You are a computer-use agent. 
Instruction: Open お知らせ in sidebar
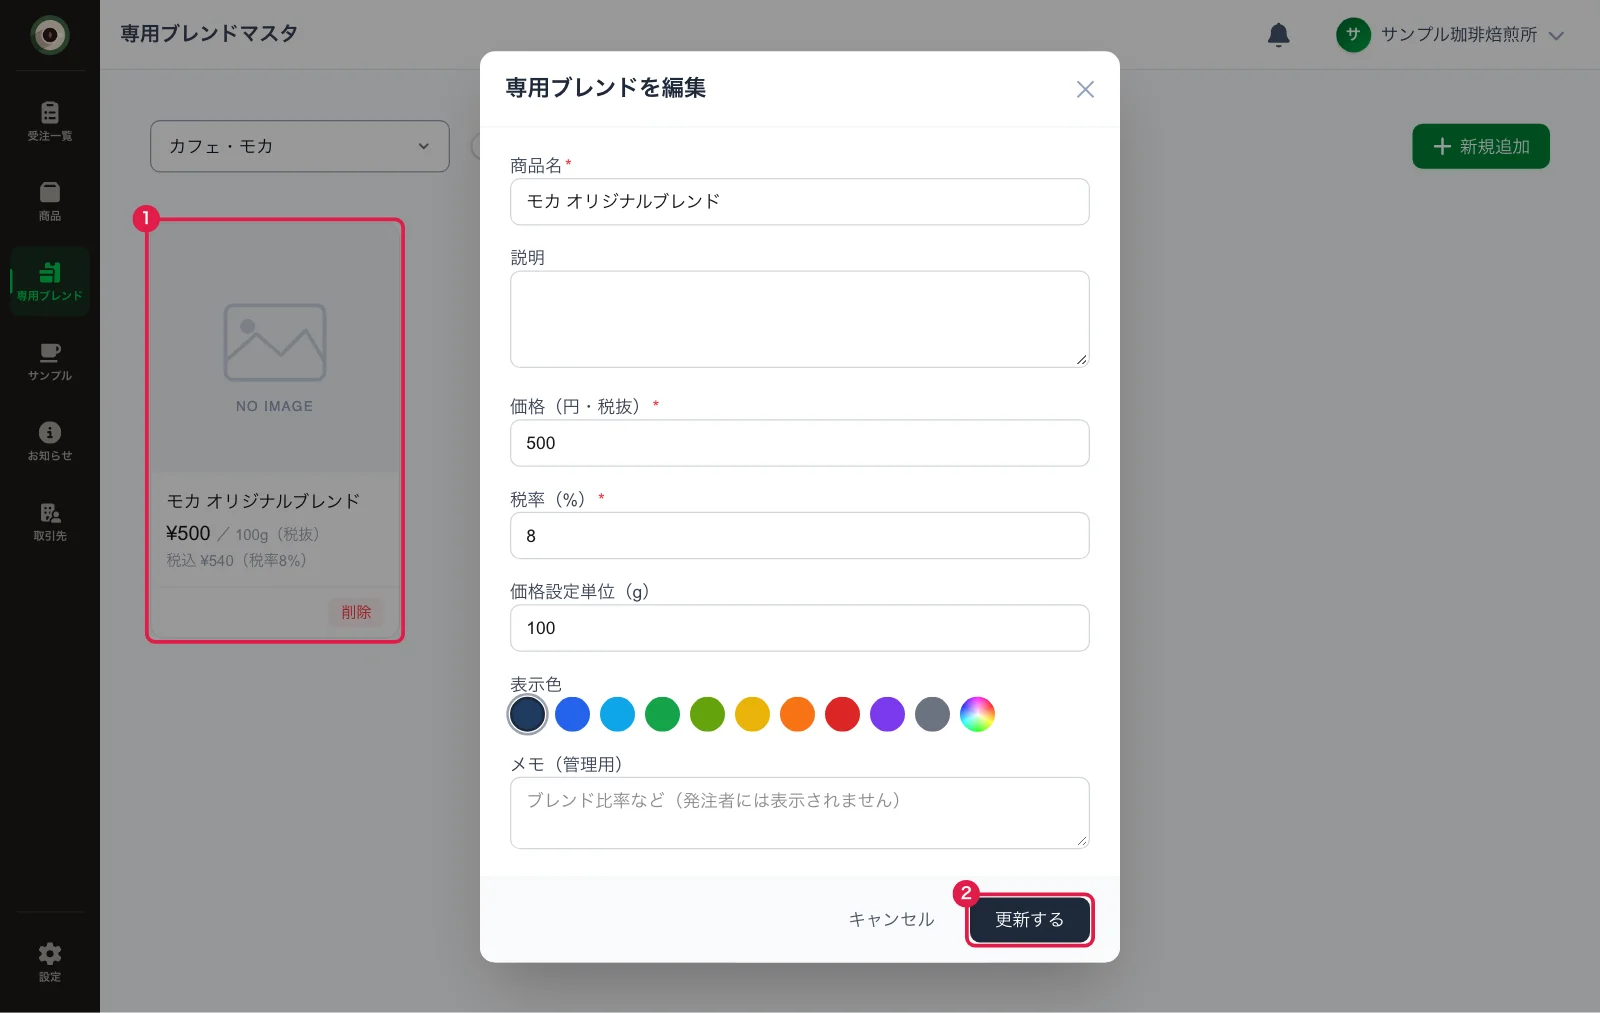[49, 441]
